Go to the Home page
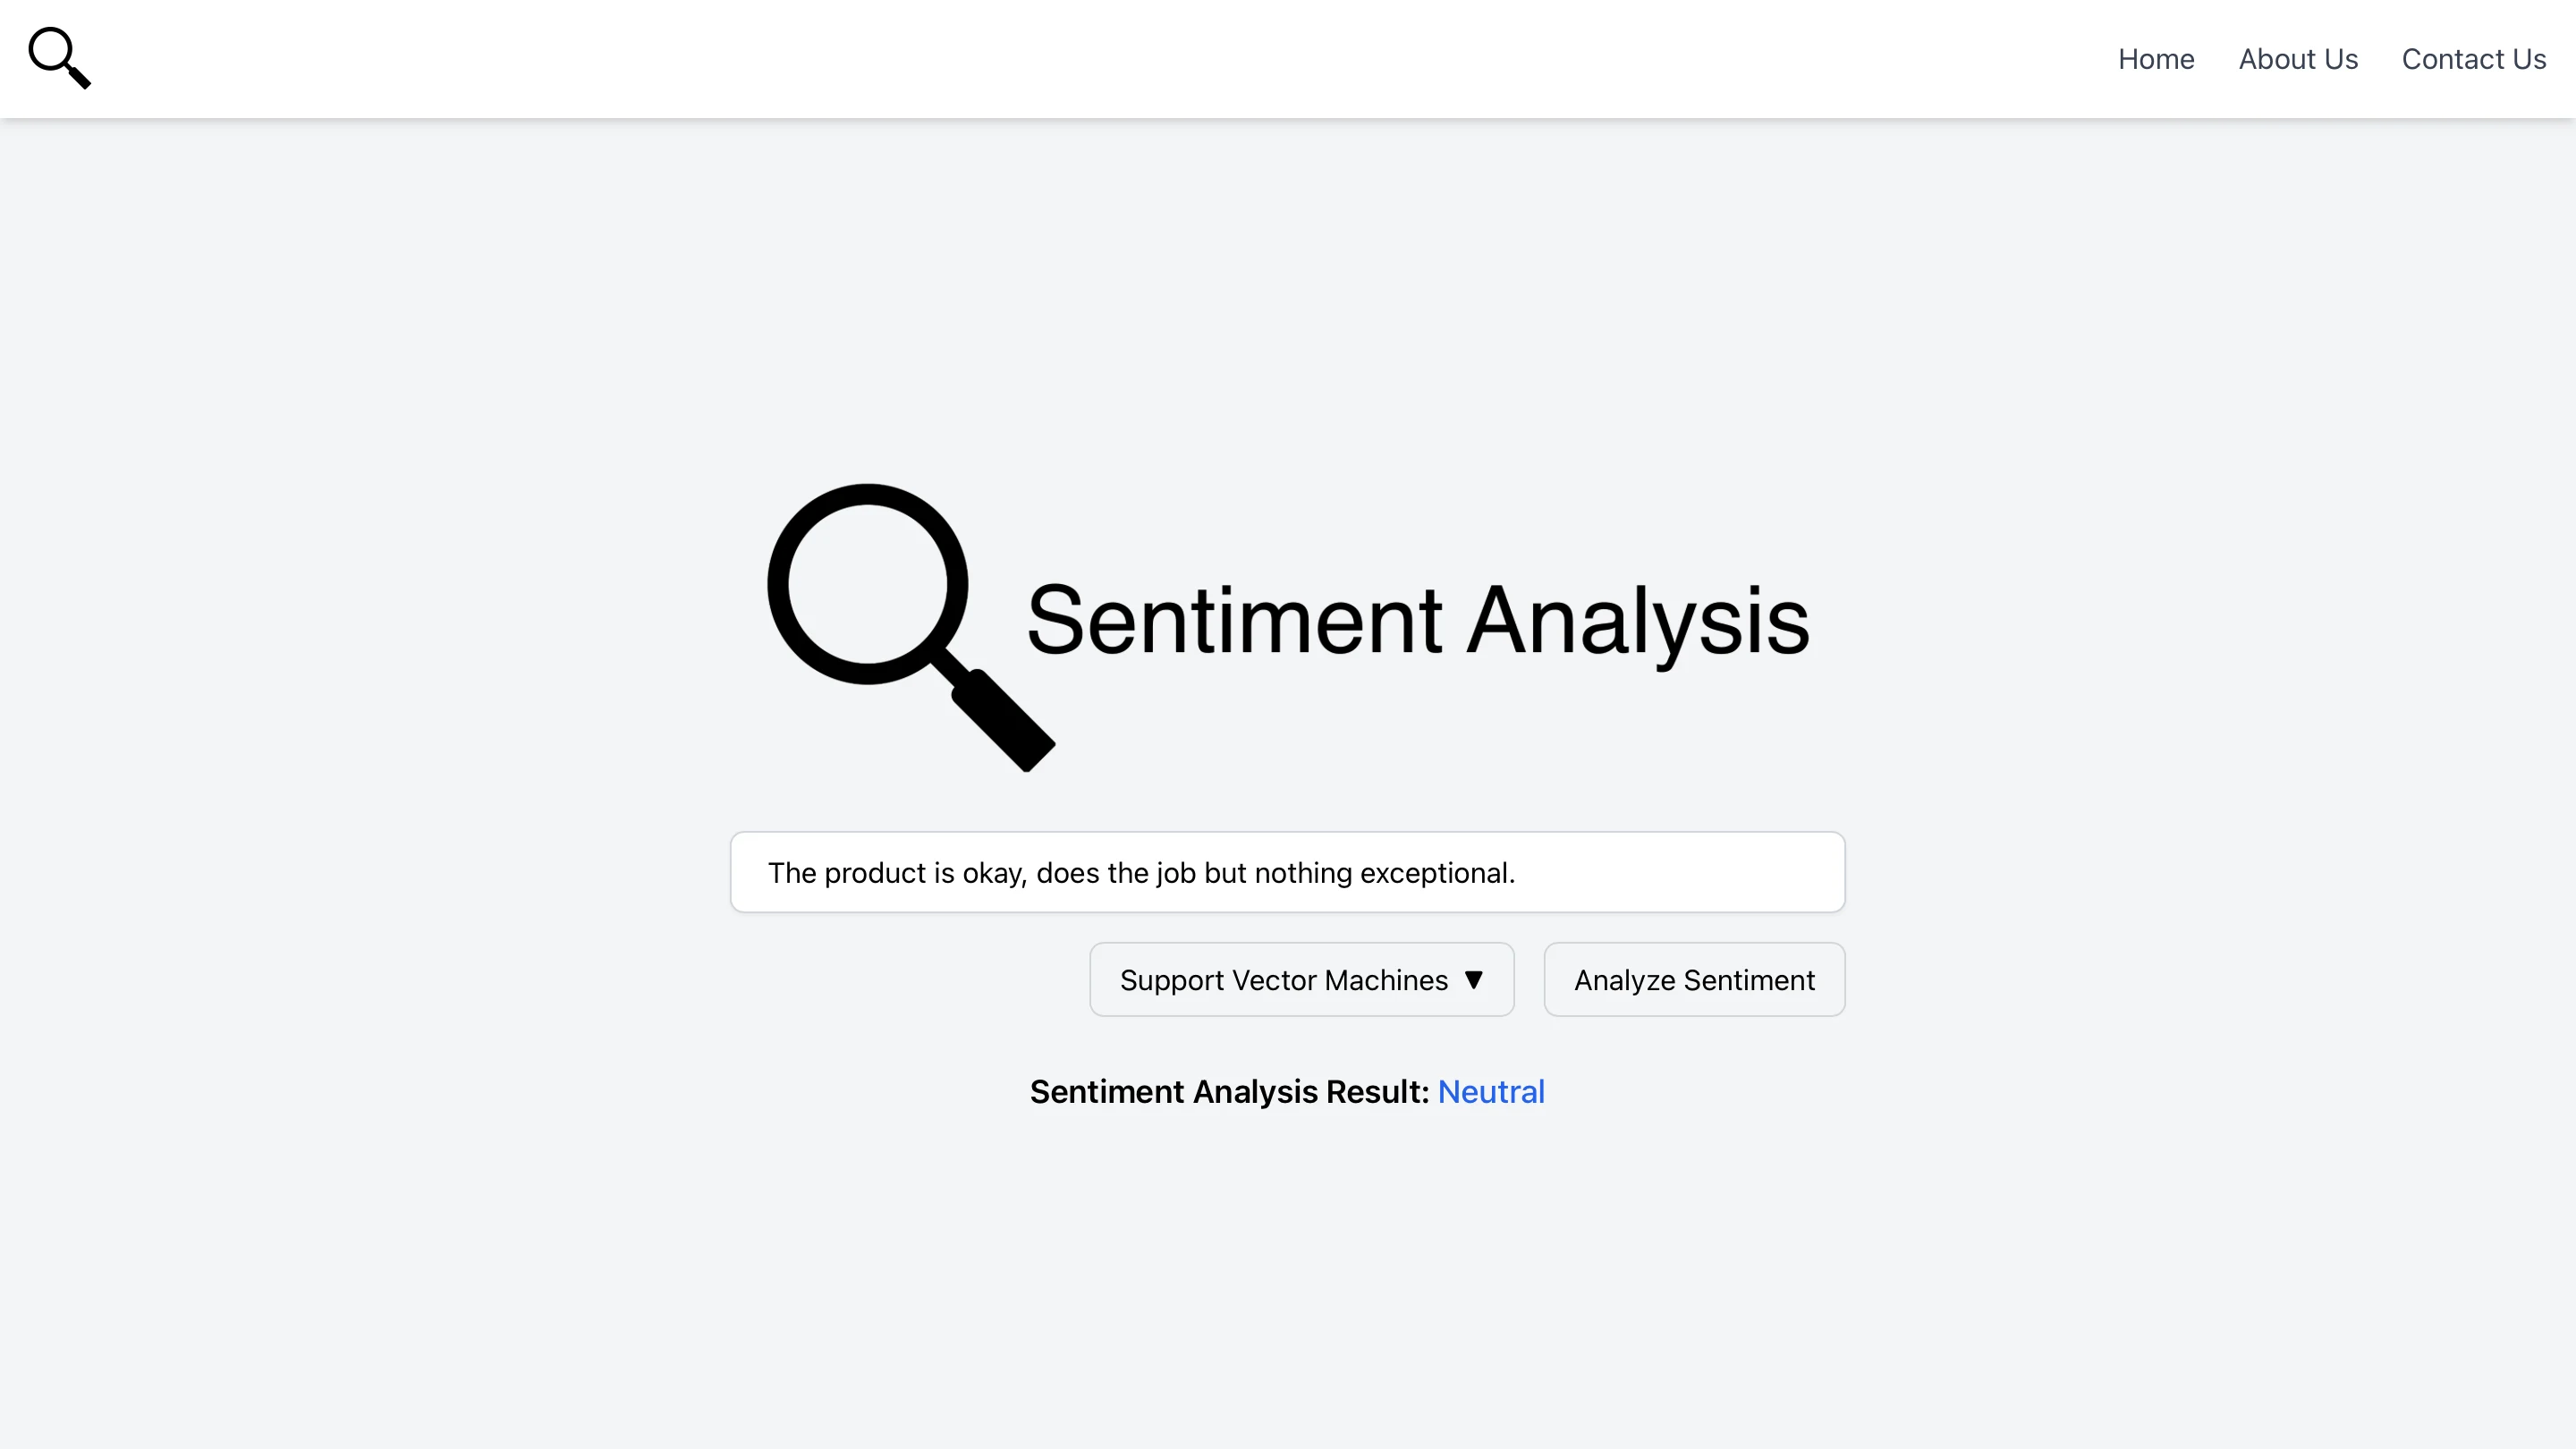This screenshot has height=1449, width=2576. point(2156,59)
